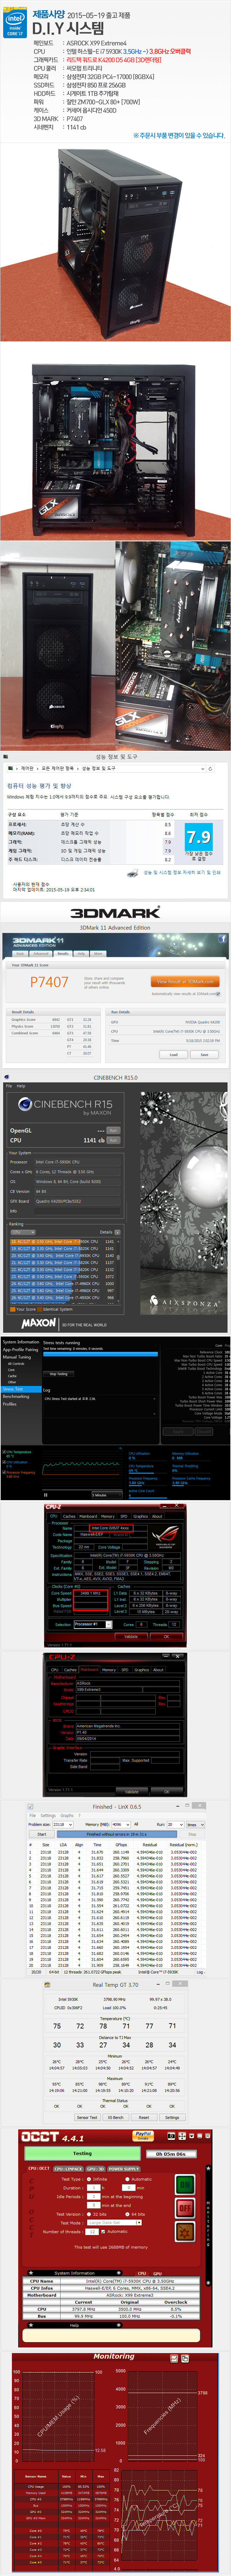Image resolution: width=231 pixels, height=2576 pixels.
Task: Click the Cinebench R15 sphere logo
Action: coord(24,1105)
